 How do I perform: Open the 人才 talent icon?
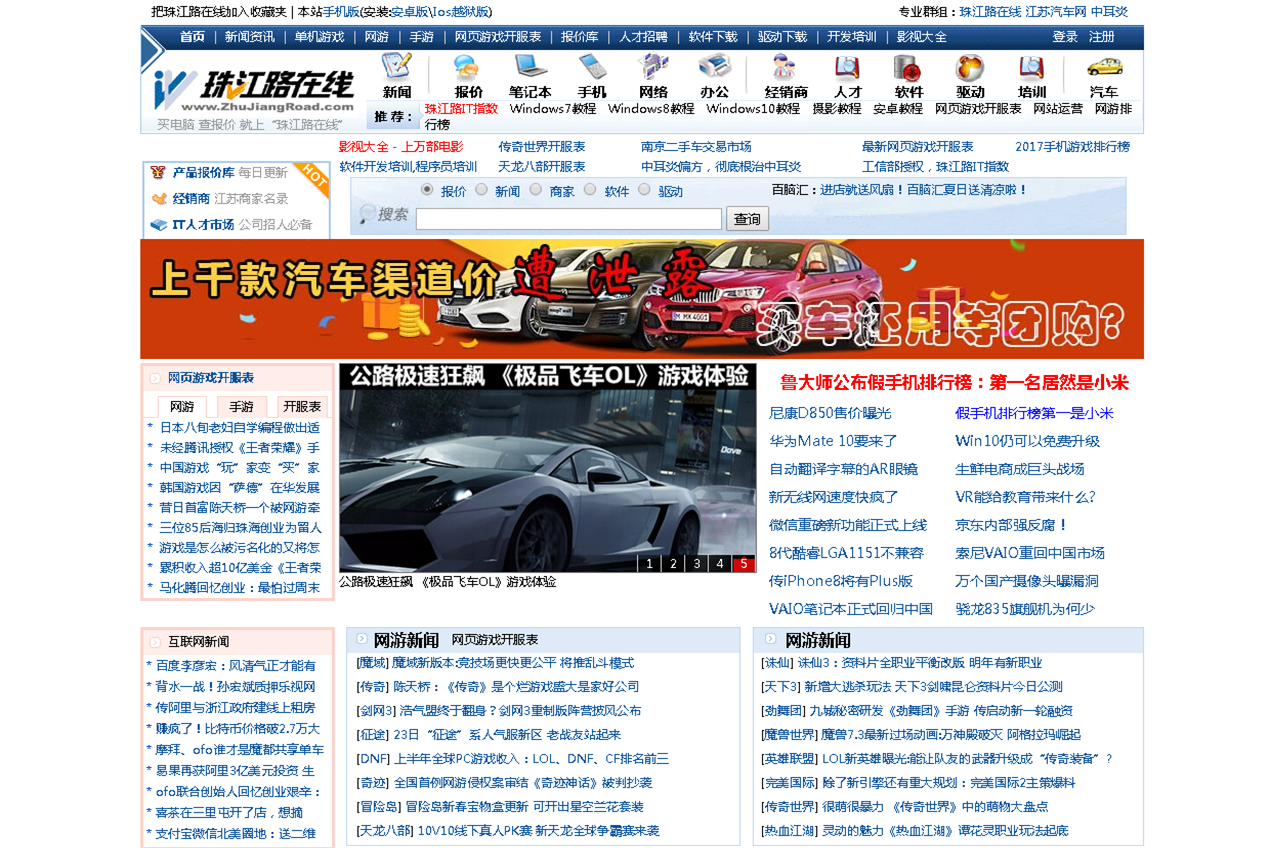coord(848,68)
